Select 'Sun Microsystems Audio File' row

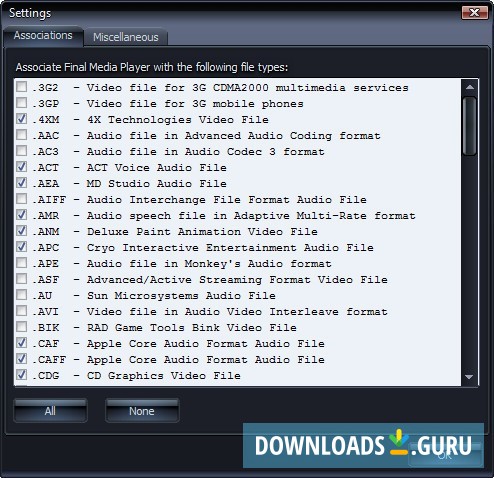[x=181, y=296]
